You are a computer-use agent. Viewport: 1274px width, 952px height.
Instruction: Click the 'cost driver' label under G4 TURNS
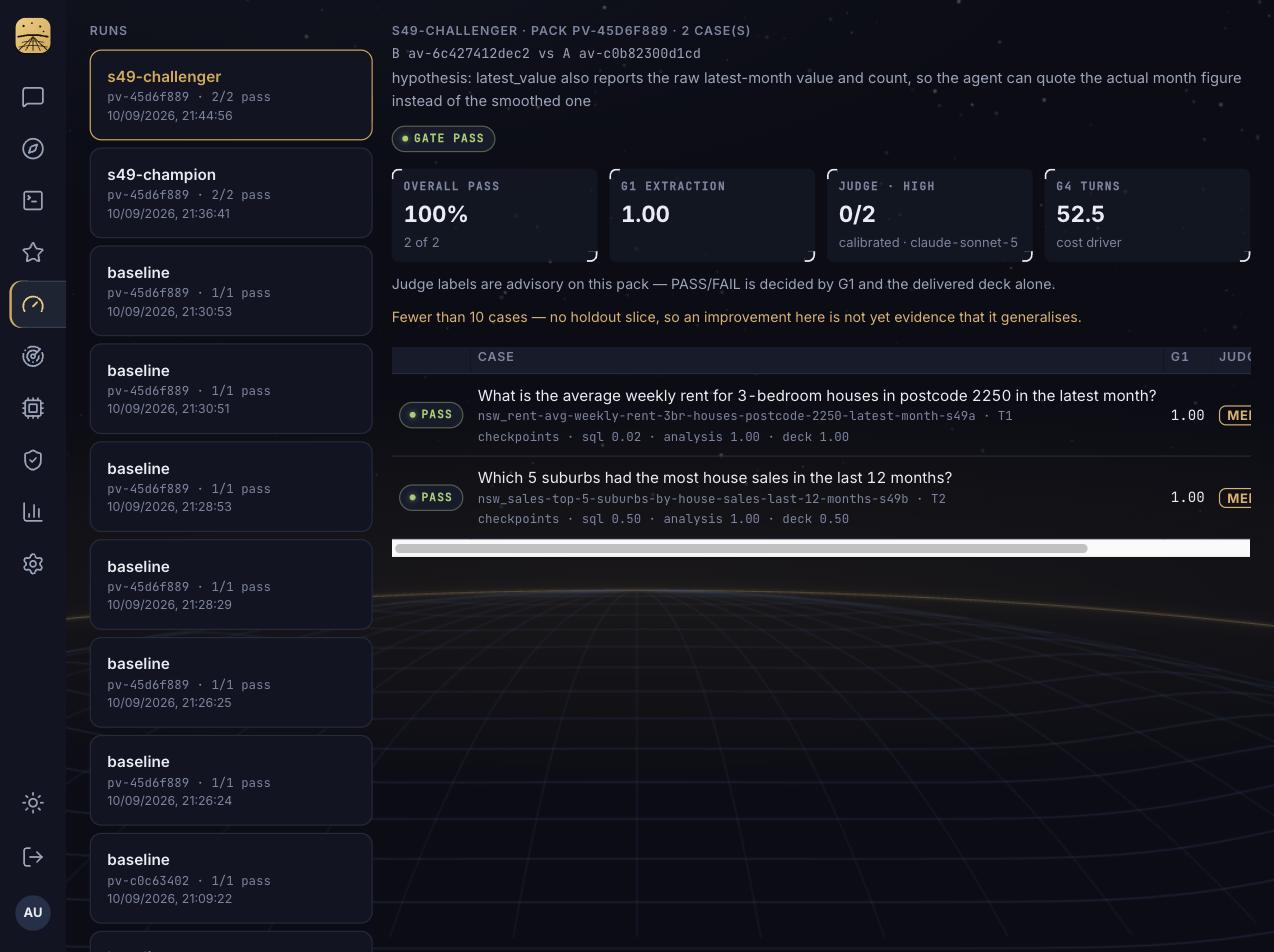pyautogui.click(x=1089, y=243)
